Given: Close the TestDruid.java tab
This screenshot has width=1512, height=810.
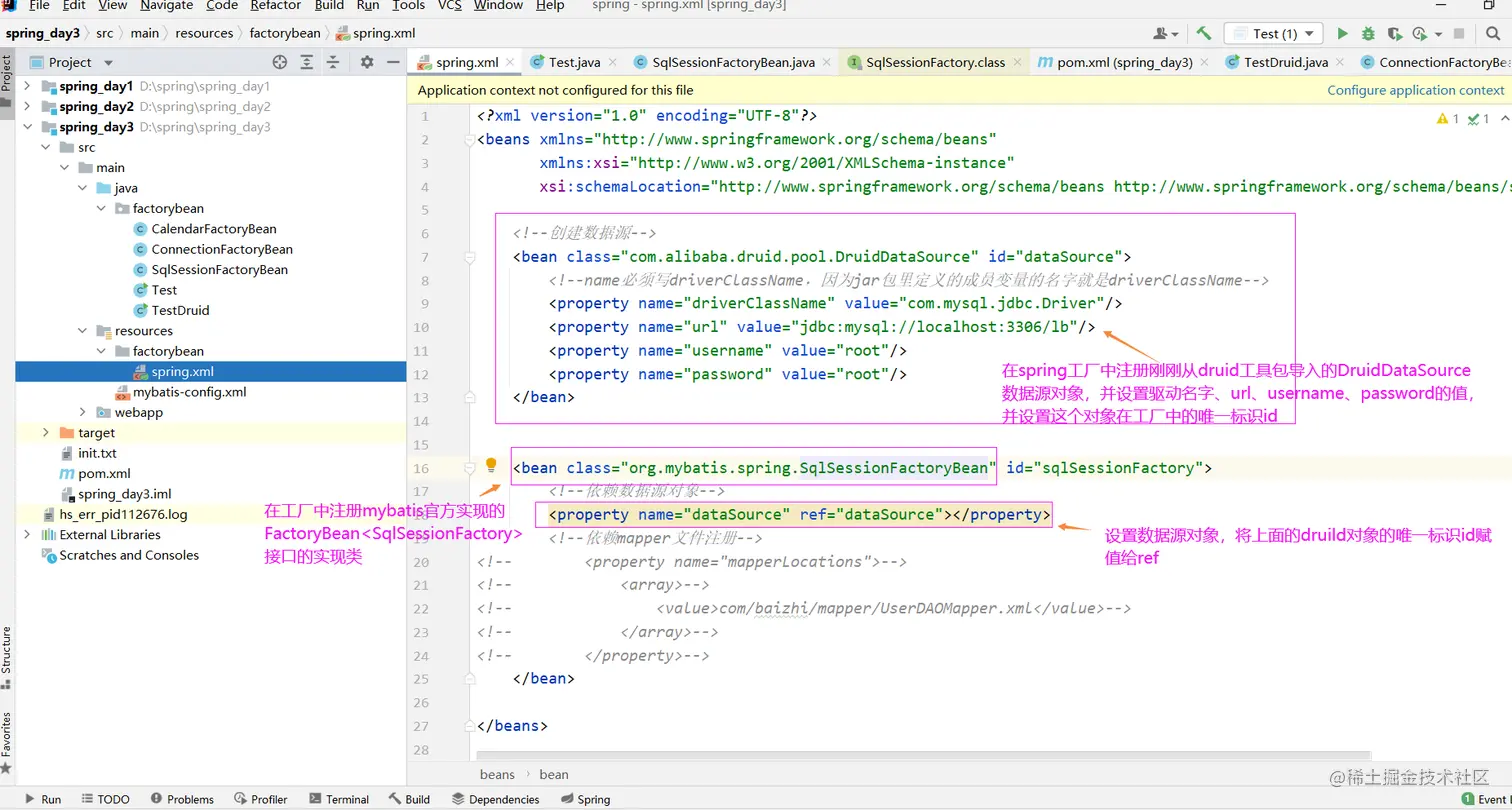Looking at the screenshot, I should coord(1339,62).
